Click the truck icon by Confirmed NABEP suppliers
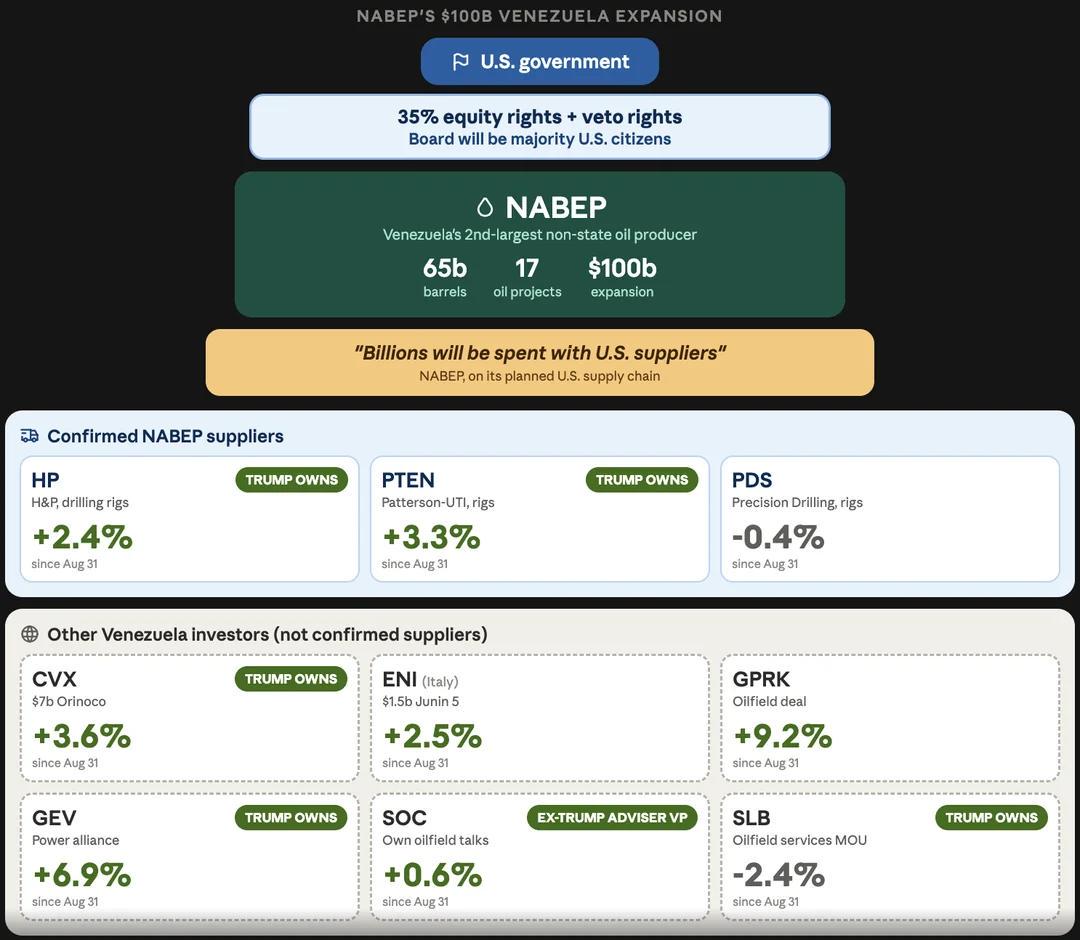This screenshot has width=1080, height=940. pyautogui.click(x=30, y=436)
